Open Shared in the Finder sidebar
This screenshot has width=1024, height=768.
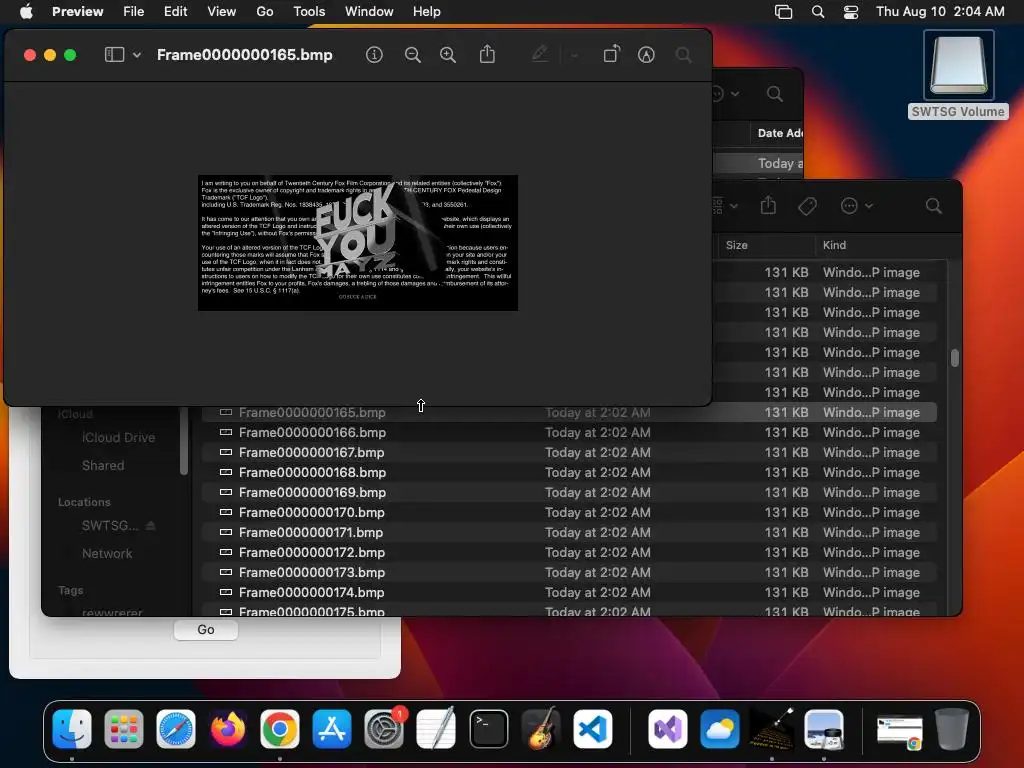[x=103, y=466]
